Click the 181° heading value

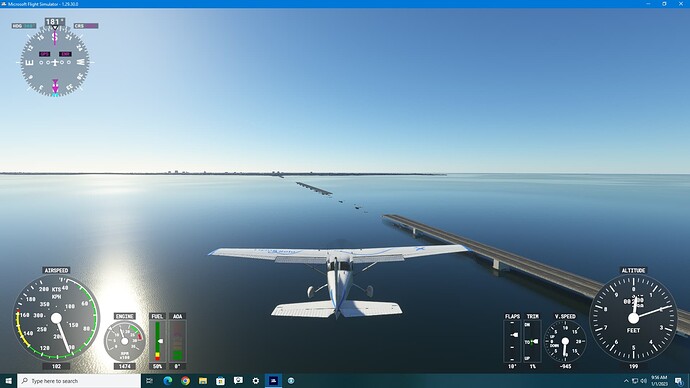click(x=55, y=22)
